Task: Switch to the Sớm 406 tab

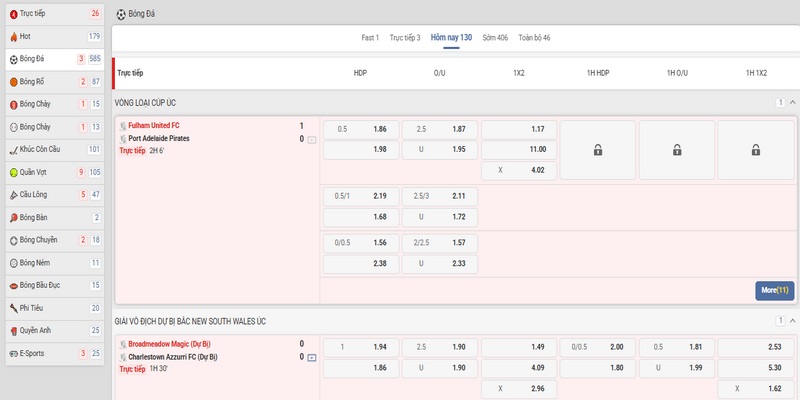Action: 495,38
